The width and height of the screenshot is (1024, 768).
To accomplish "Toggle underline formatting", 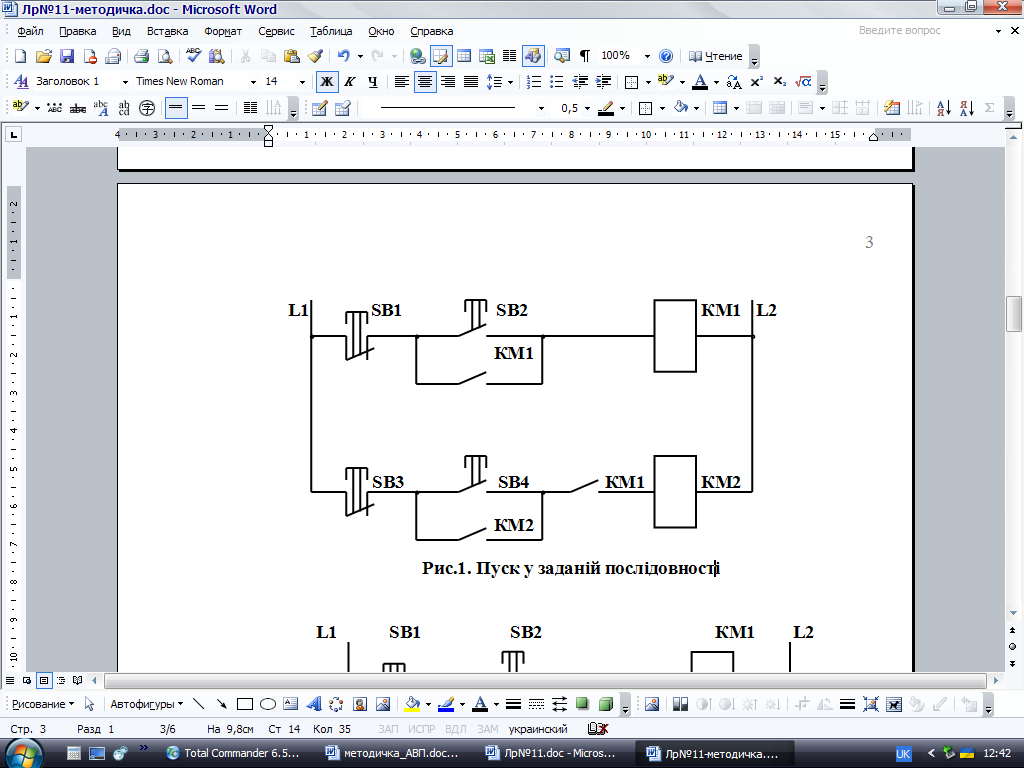I will (373, 82).
